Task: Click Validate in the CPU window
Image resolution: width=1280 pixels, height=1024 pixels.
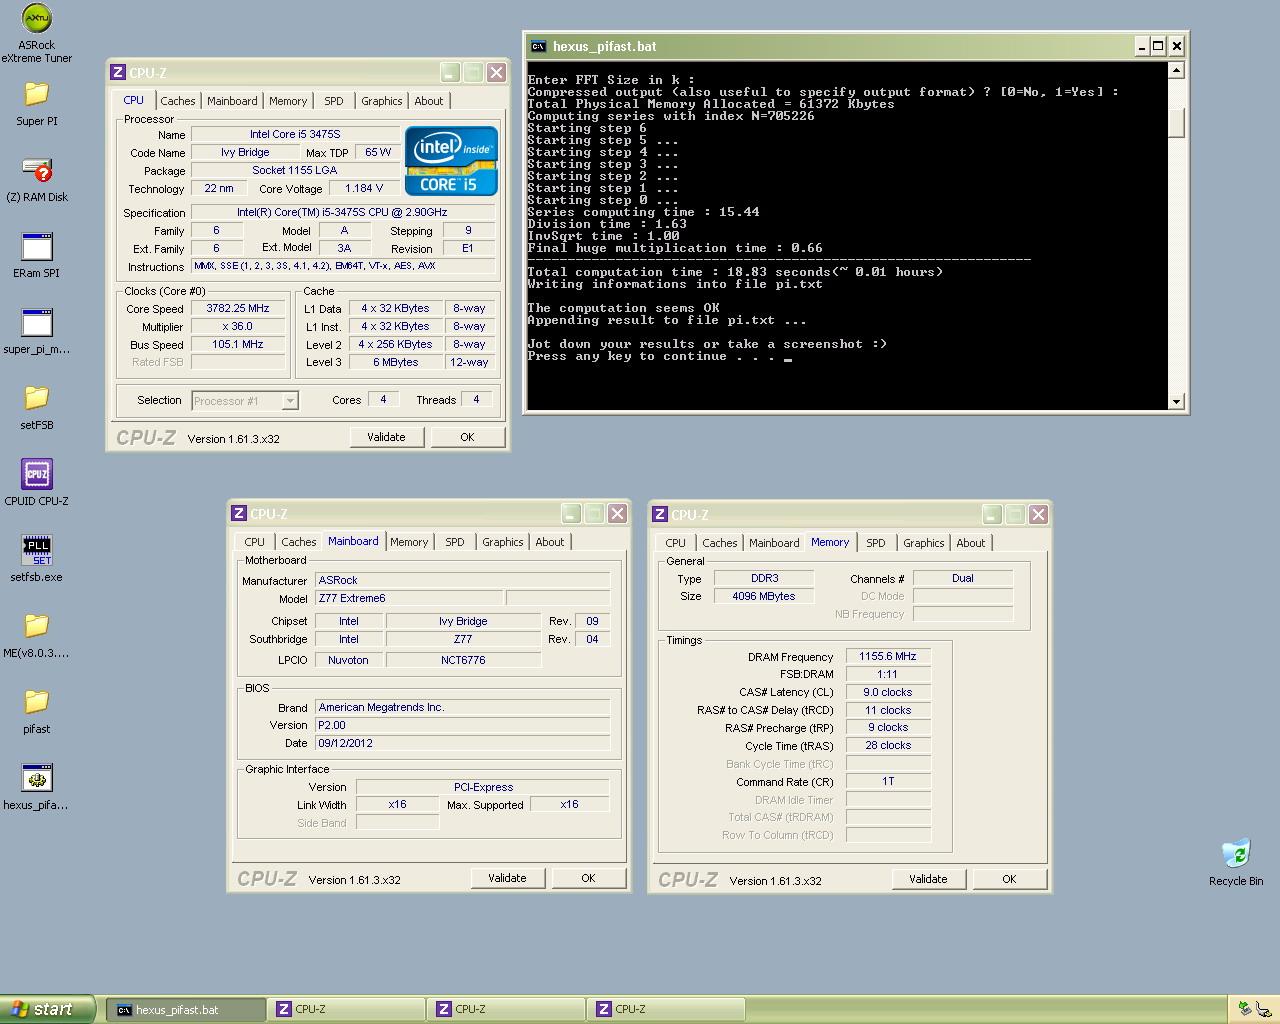Action: [x=386, y=437]
